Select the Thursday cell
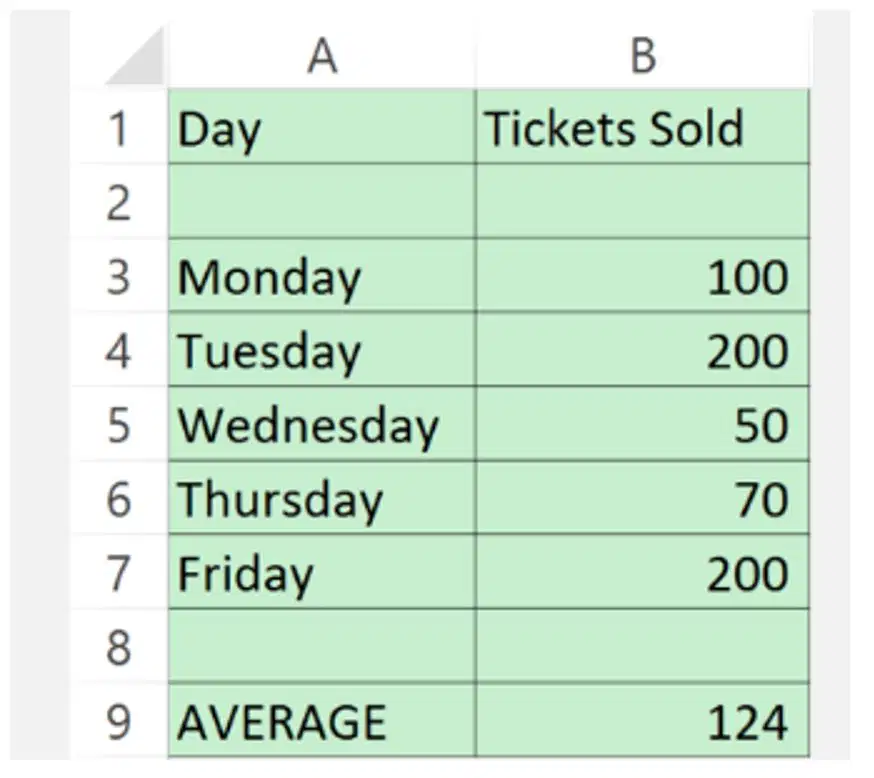874x778 pixels. [322, 498]
